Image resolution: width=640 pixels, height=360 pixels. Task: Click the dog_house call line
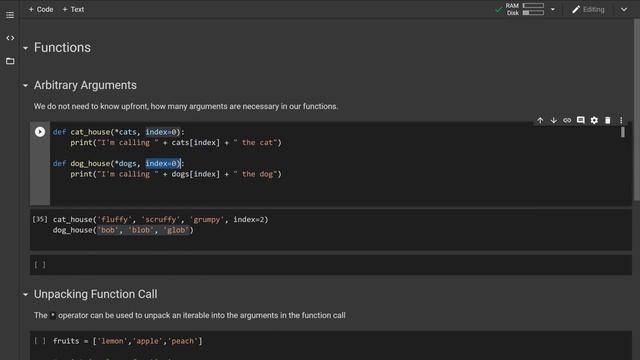tap(123, 230)
